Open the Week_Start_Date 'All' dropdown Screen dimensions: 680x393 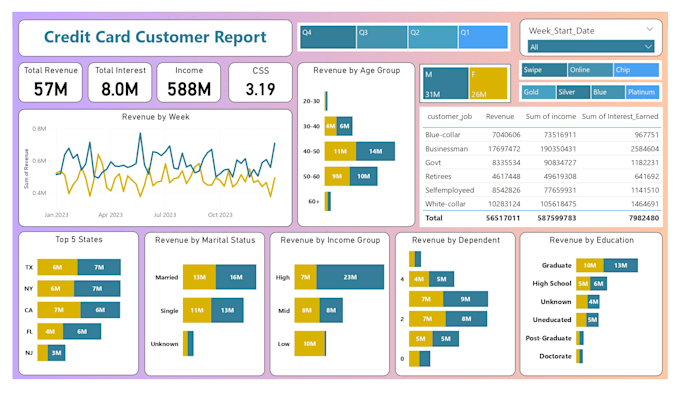coord(591,46)
